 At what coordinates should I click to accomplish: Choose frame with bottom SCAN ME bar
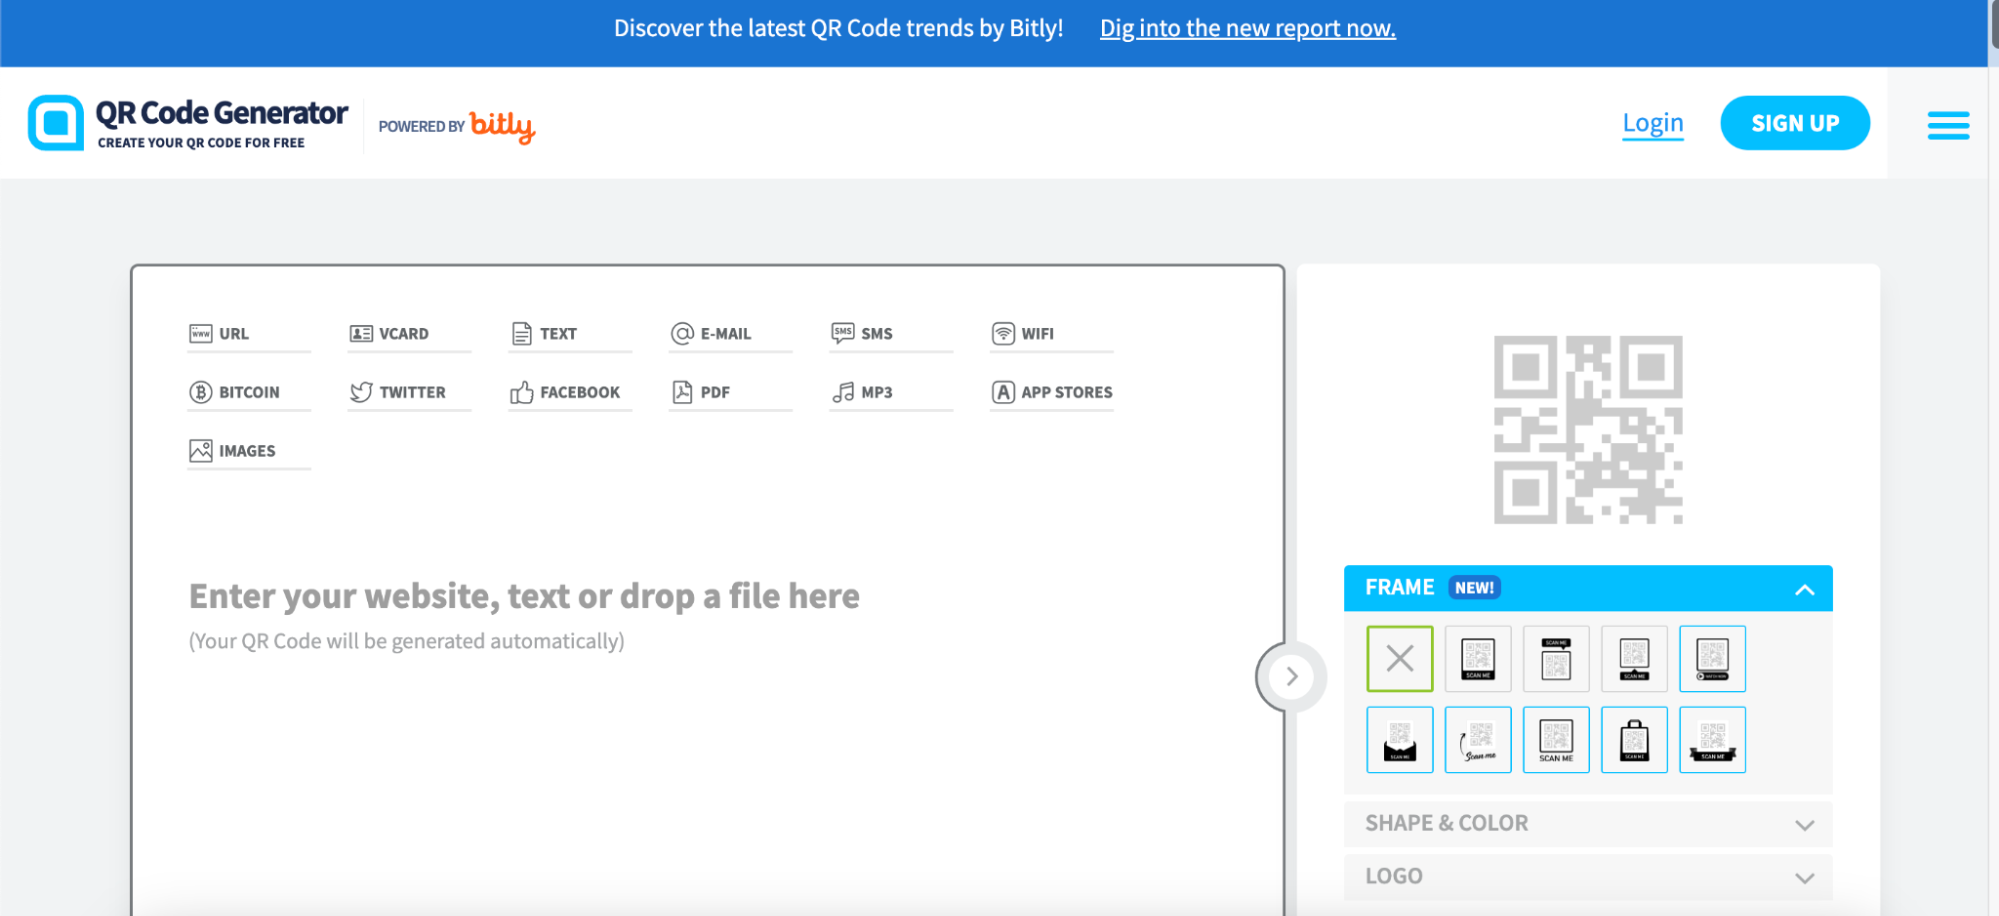pos(1478,659)
